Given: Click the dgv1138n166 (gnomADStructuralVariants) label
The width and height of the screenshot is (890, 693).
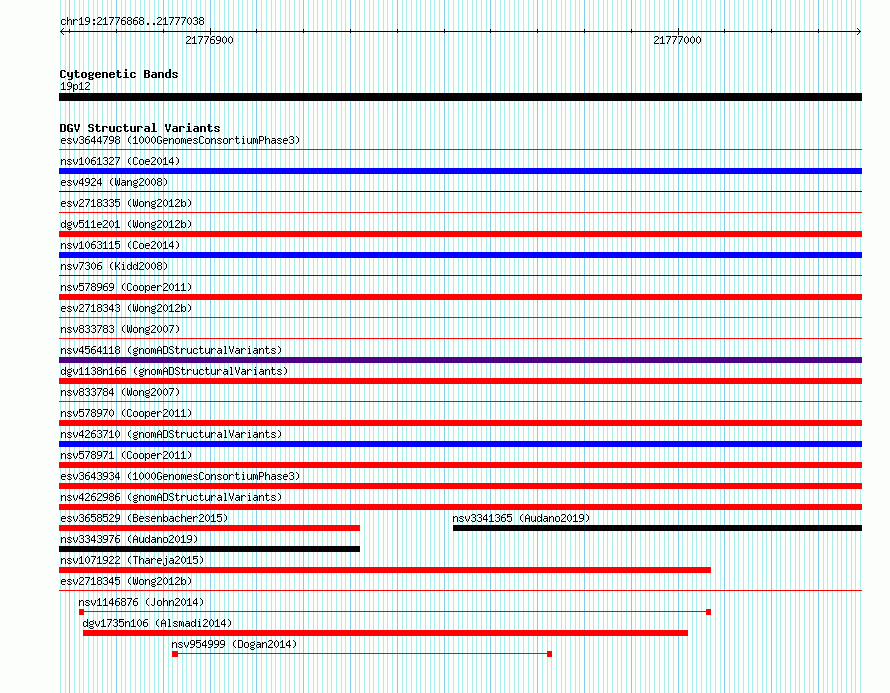Looking at the screenshot, I should tap(174, 371).
